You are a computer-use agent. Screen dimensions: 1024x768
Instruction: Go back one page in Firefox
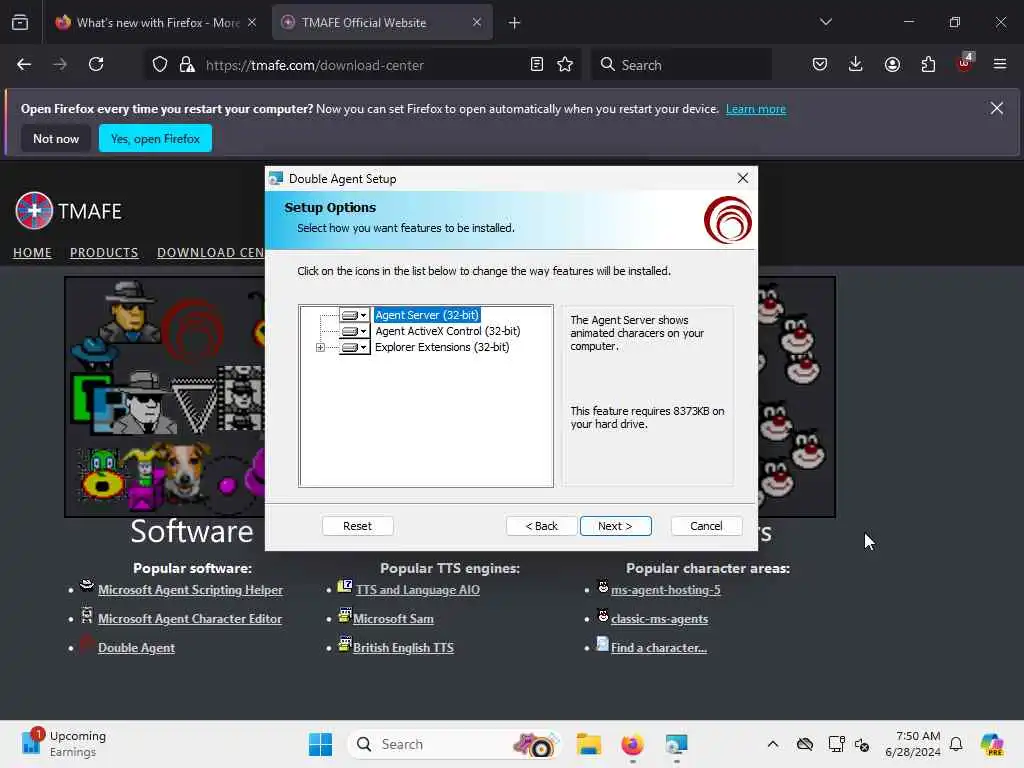24,65
